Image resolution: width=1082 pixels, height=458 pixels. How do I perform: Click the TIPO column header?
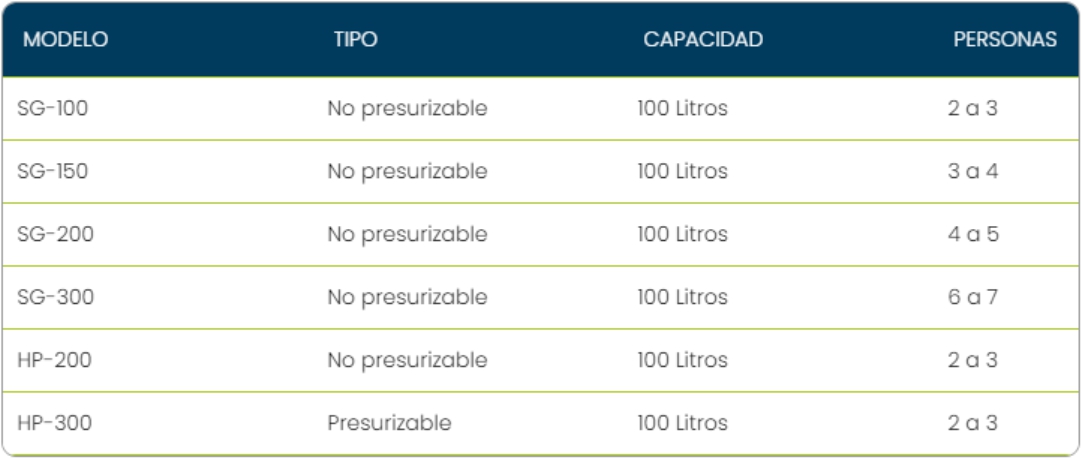coord(355,40)
